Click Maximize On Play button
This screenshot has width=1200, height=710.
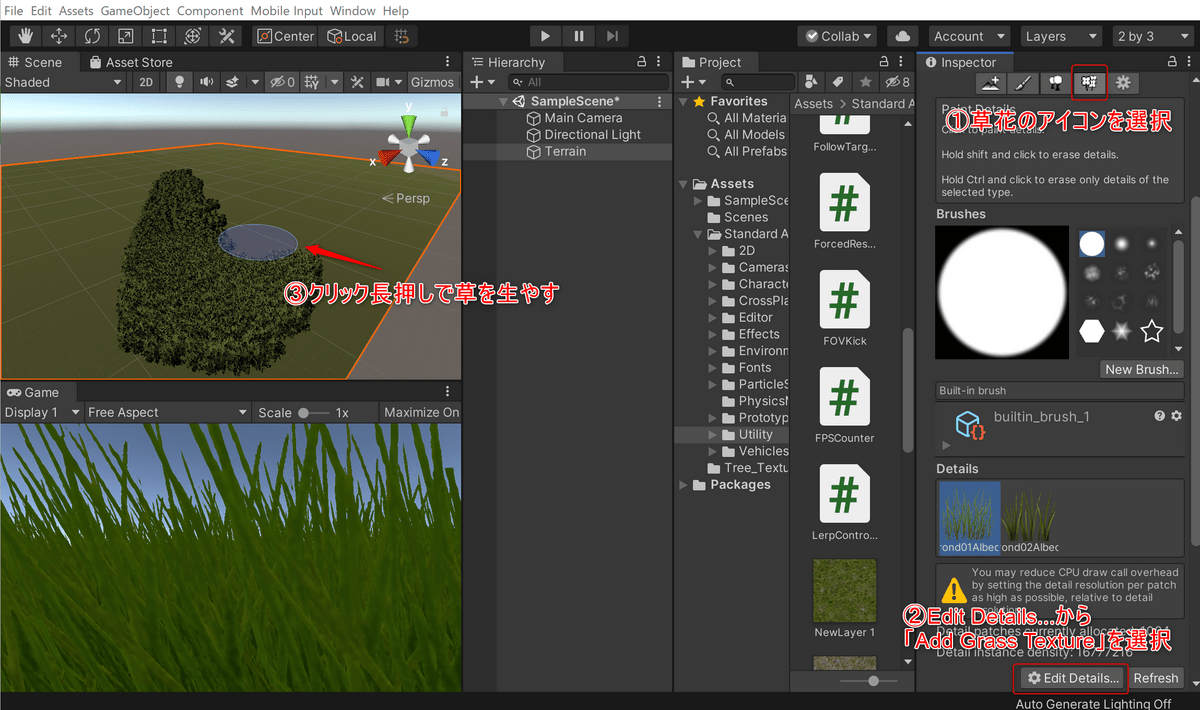pyautogui.click(x=421, y=412)
